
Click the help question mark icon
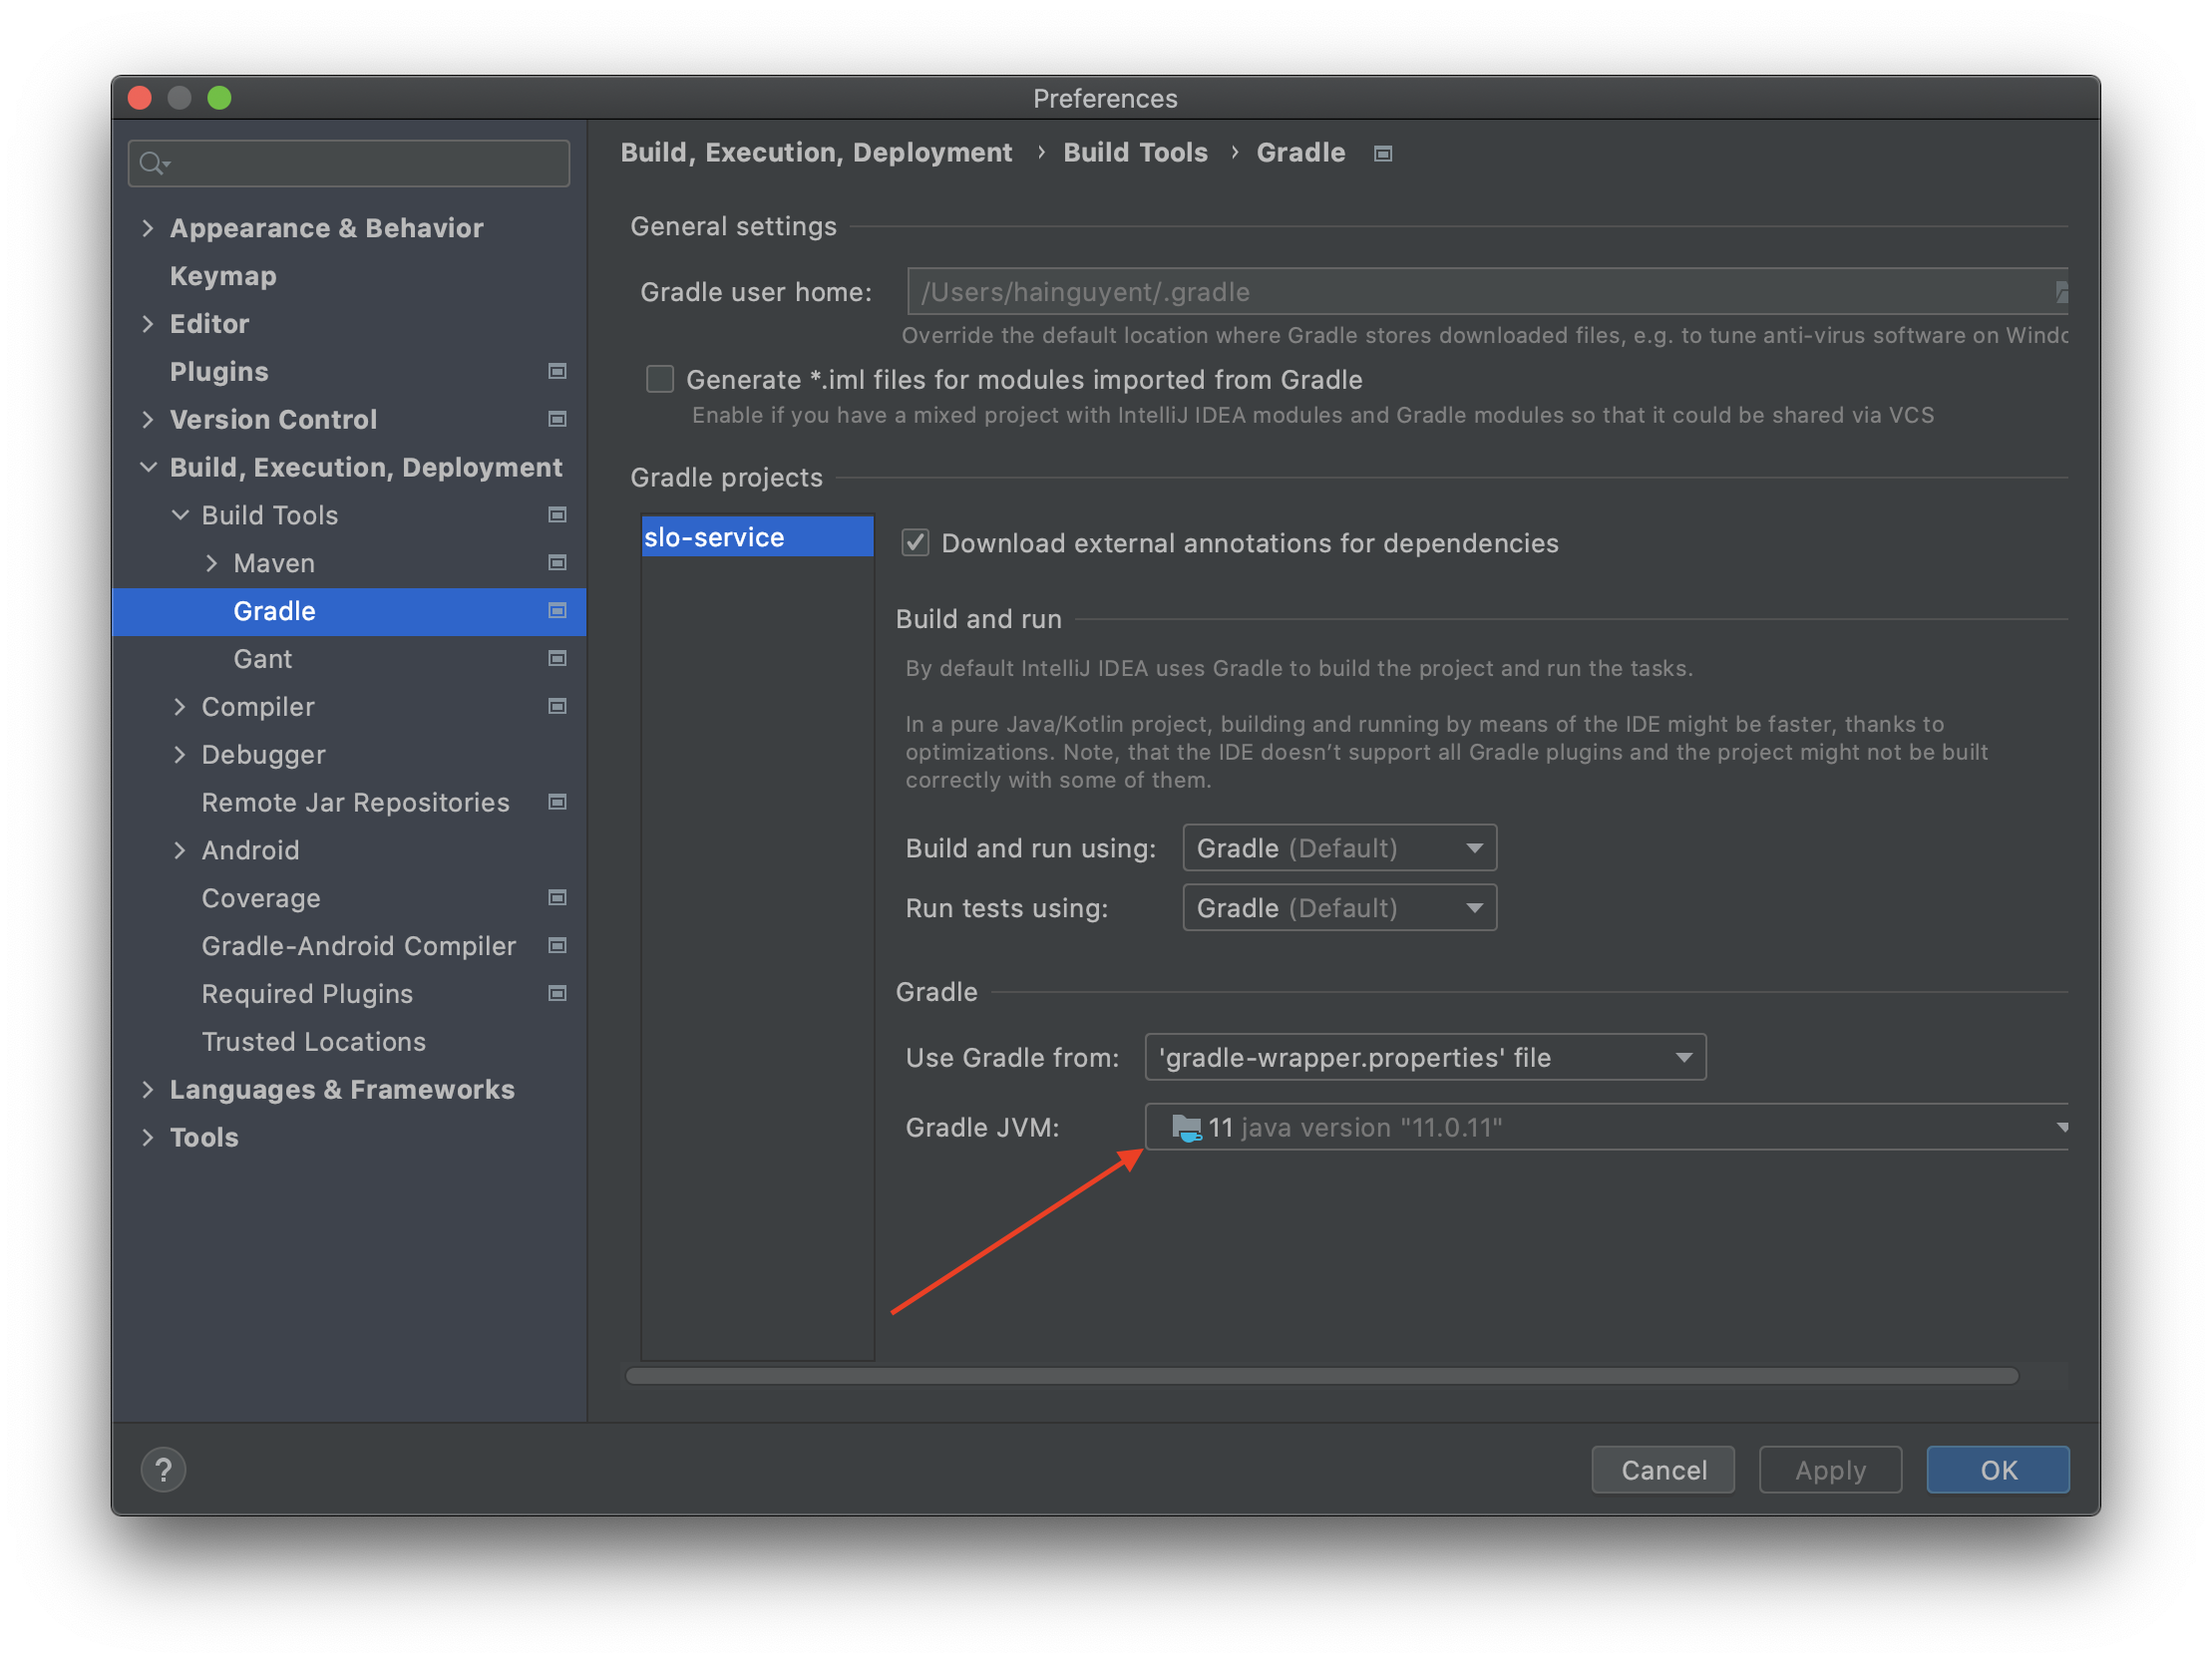163,1469
